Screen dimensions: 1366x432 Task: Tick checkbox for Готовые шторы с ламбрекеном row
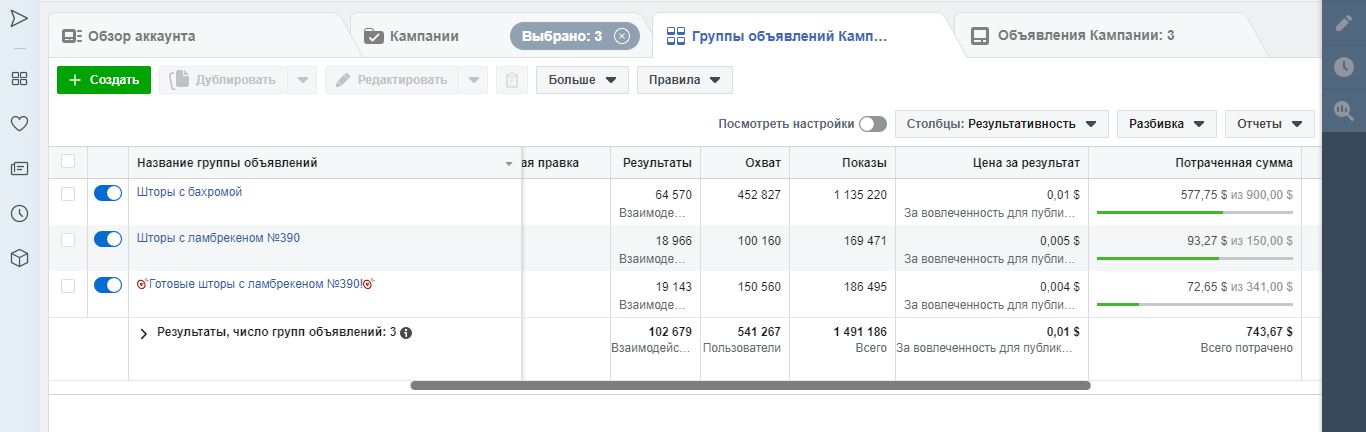point(68,286)
